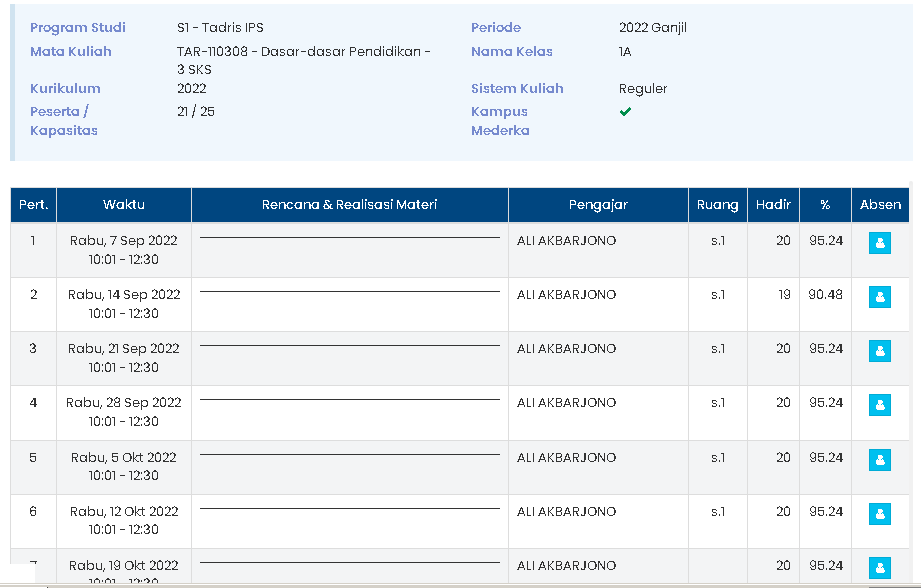Screen dimensions: 921x588
Task: Click the Absen column header
Action: [x=880, y=205]
